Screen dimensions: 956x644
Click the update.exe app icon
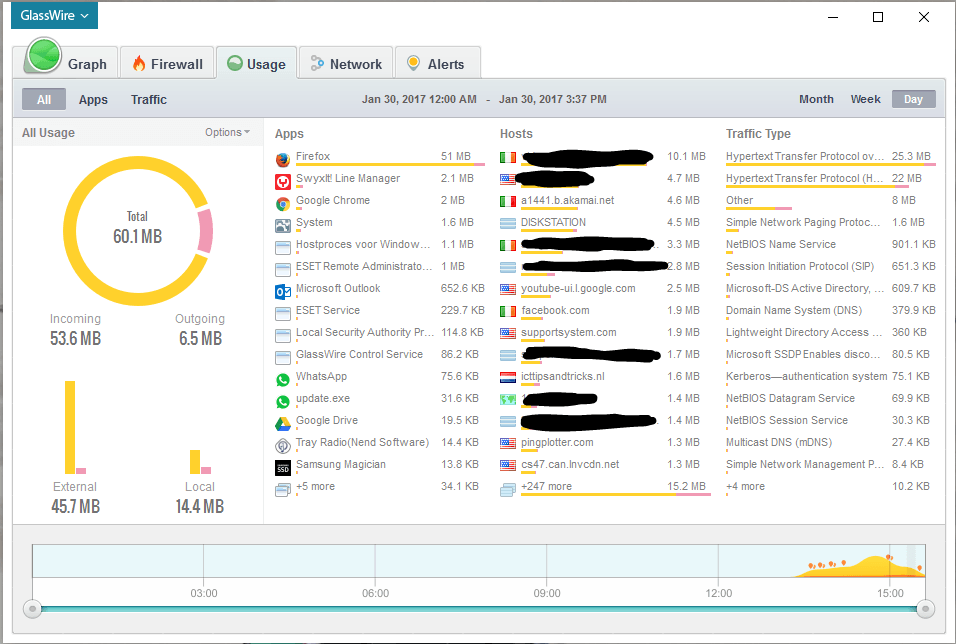[282, 402]
